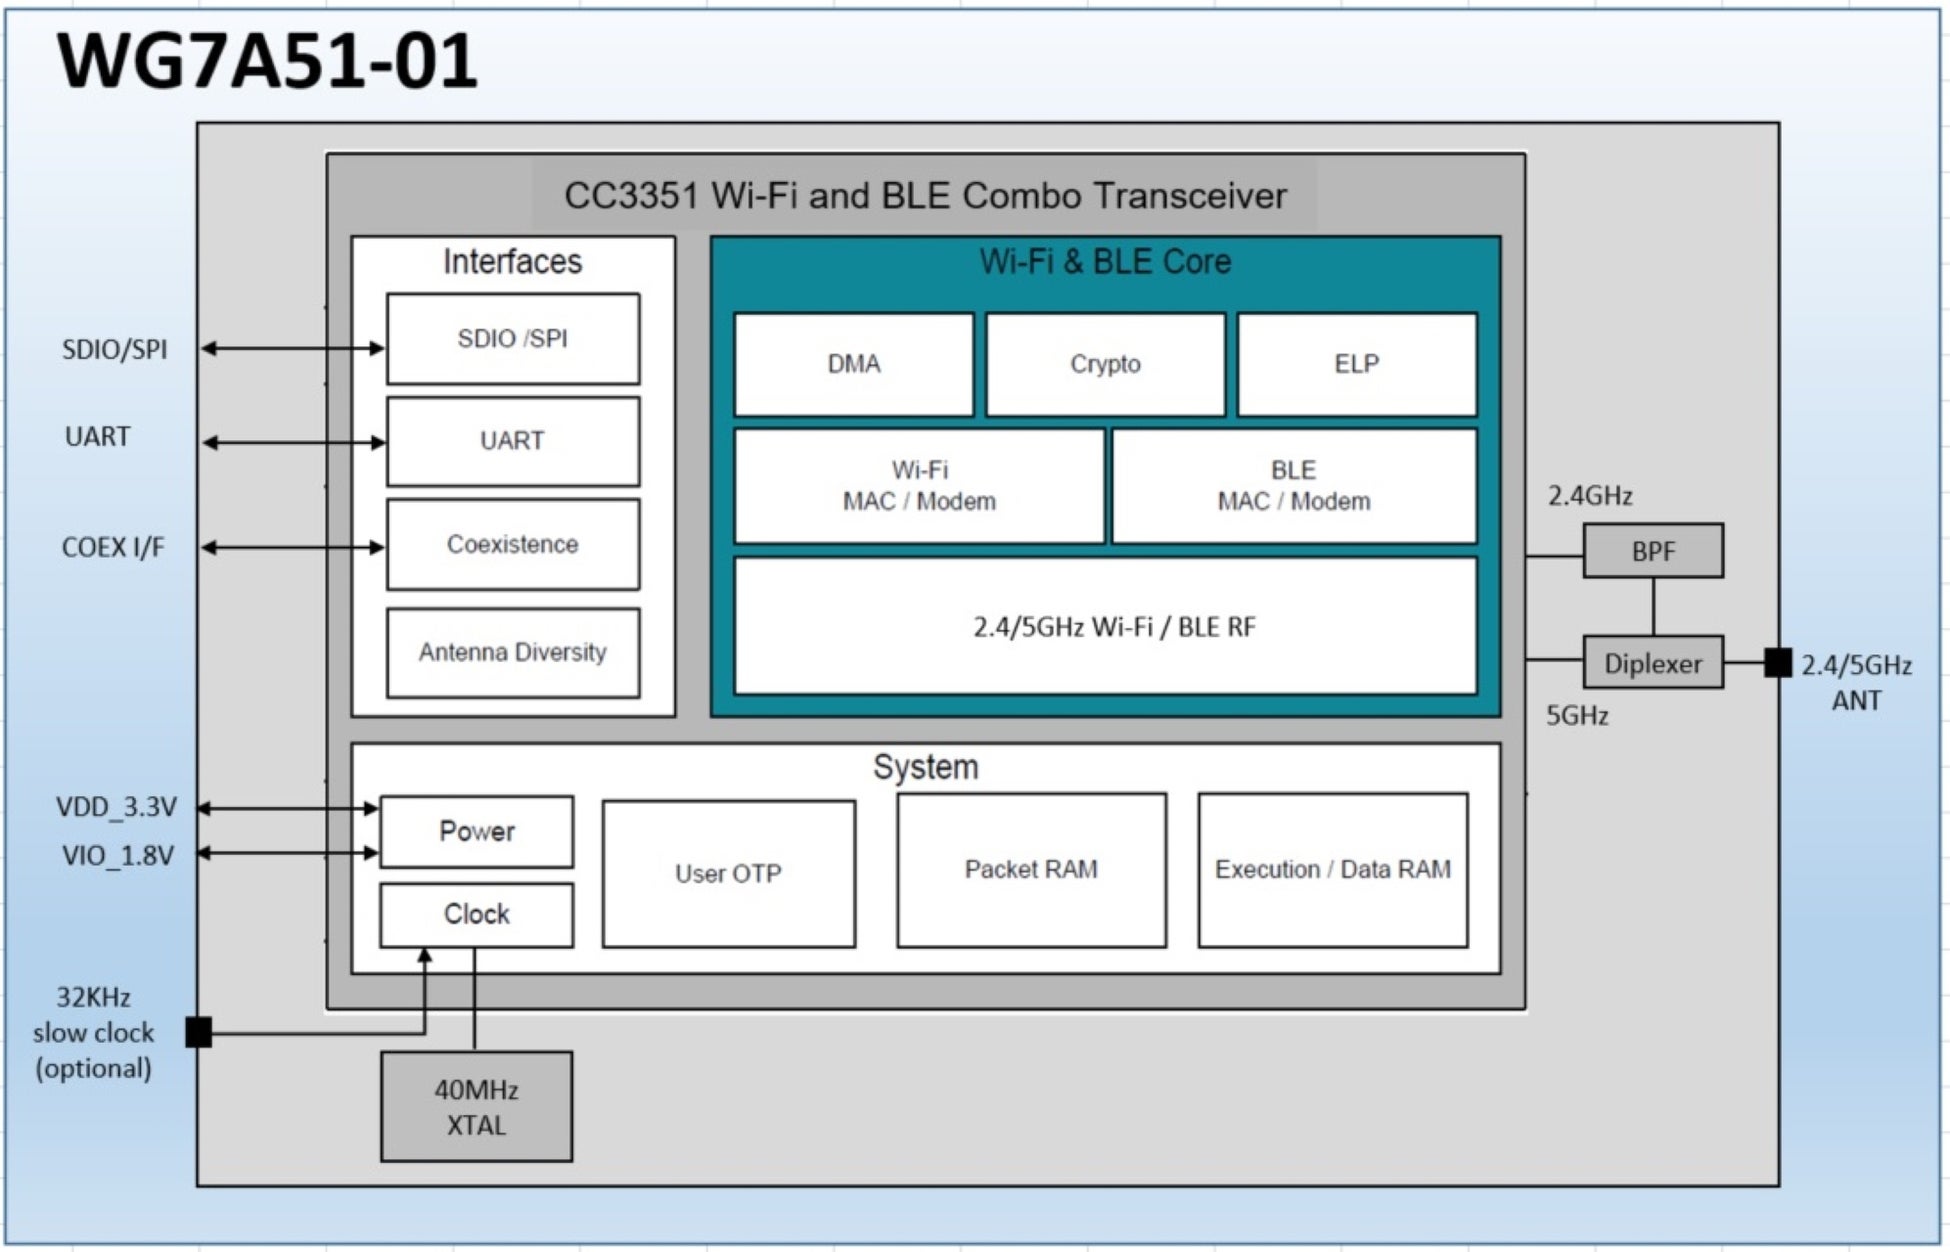Select the 40MHz XTAL box

click(476, 1106)
